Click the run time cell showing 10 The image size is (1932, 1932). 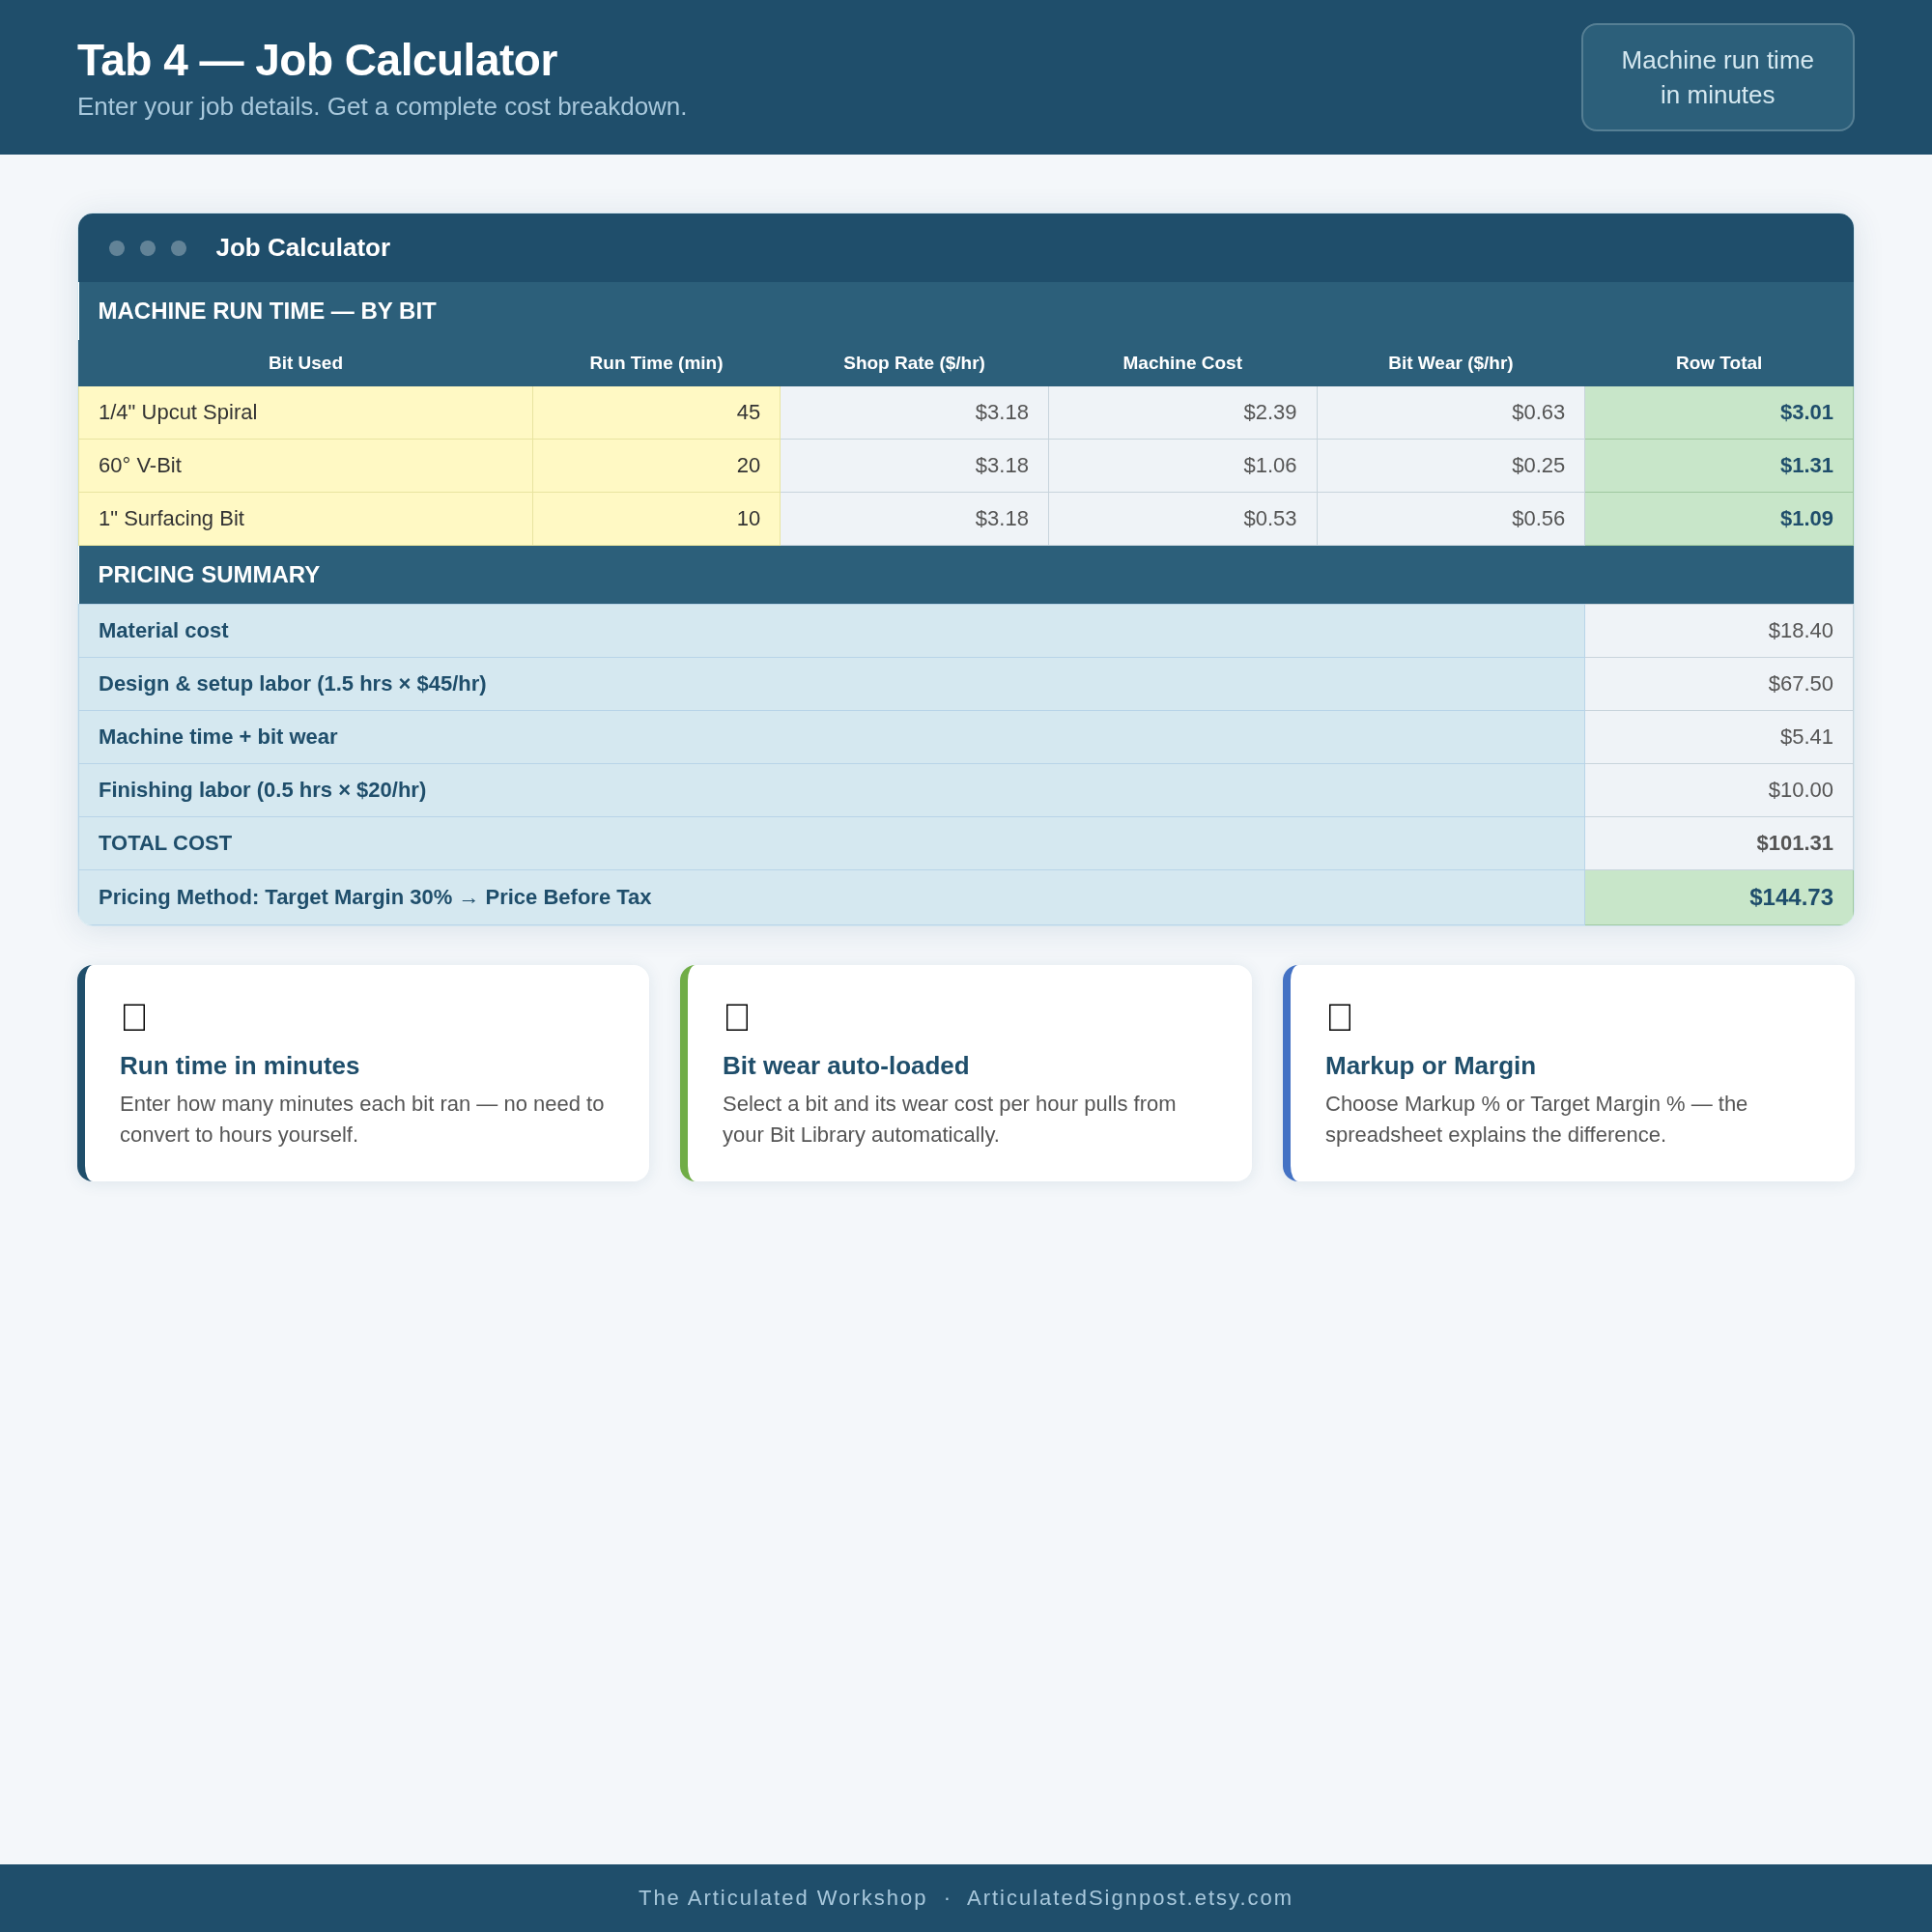click(x=656, y=518)
